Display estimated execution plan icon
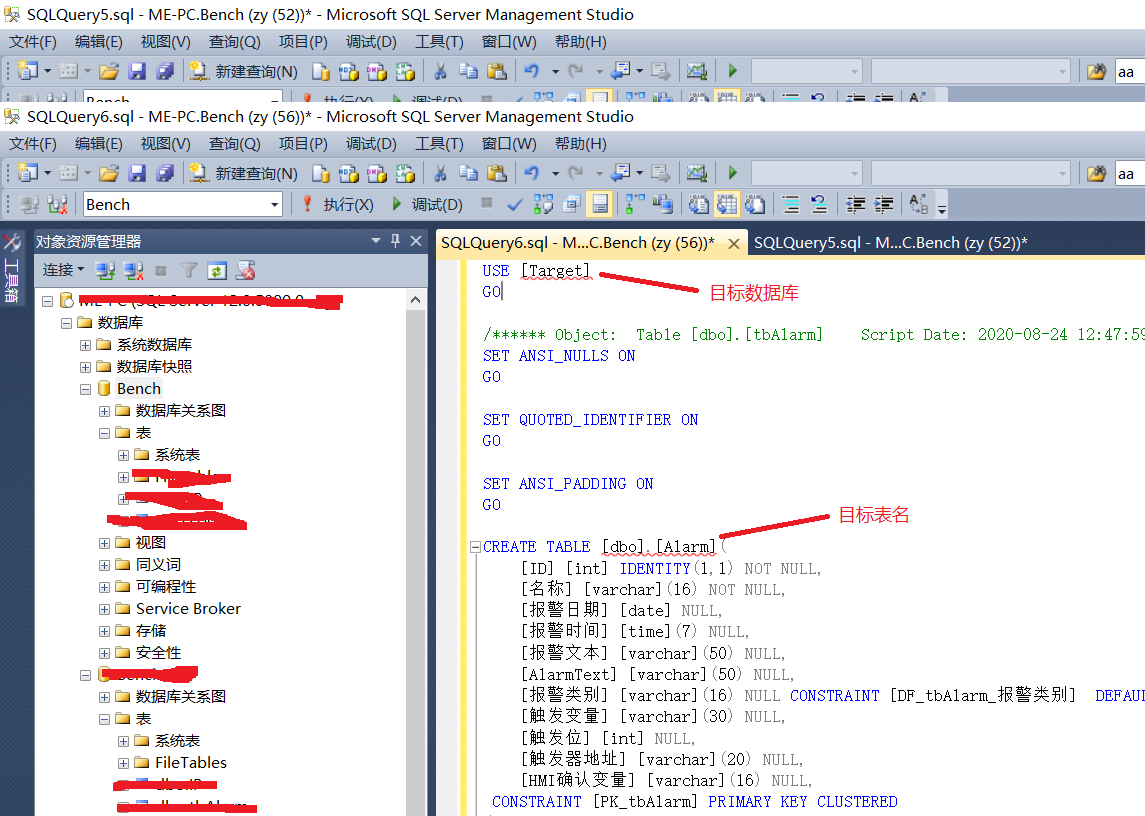This screenshot has height=816, width=1145. (x=543, y=205)
